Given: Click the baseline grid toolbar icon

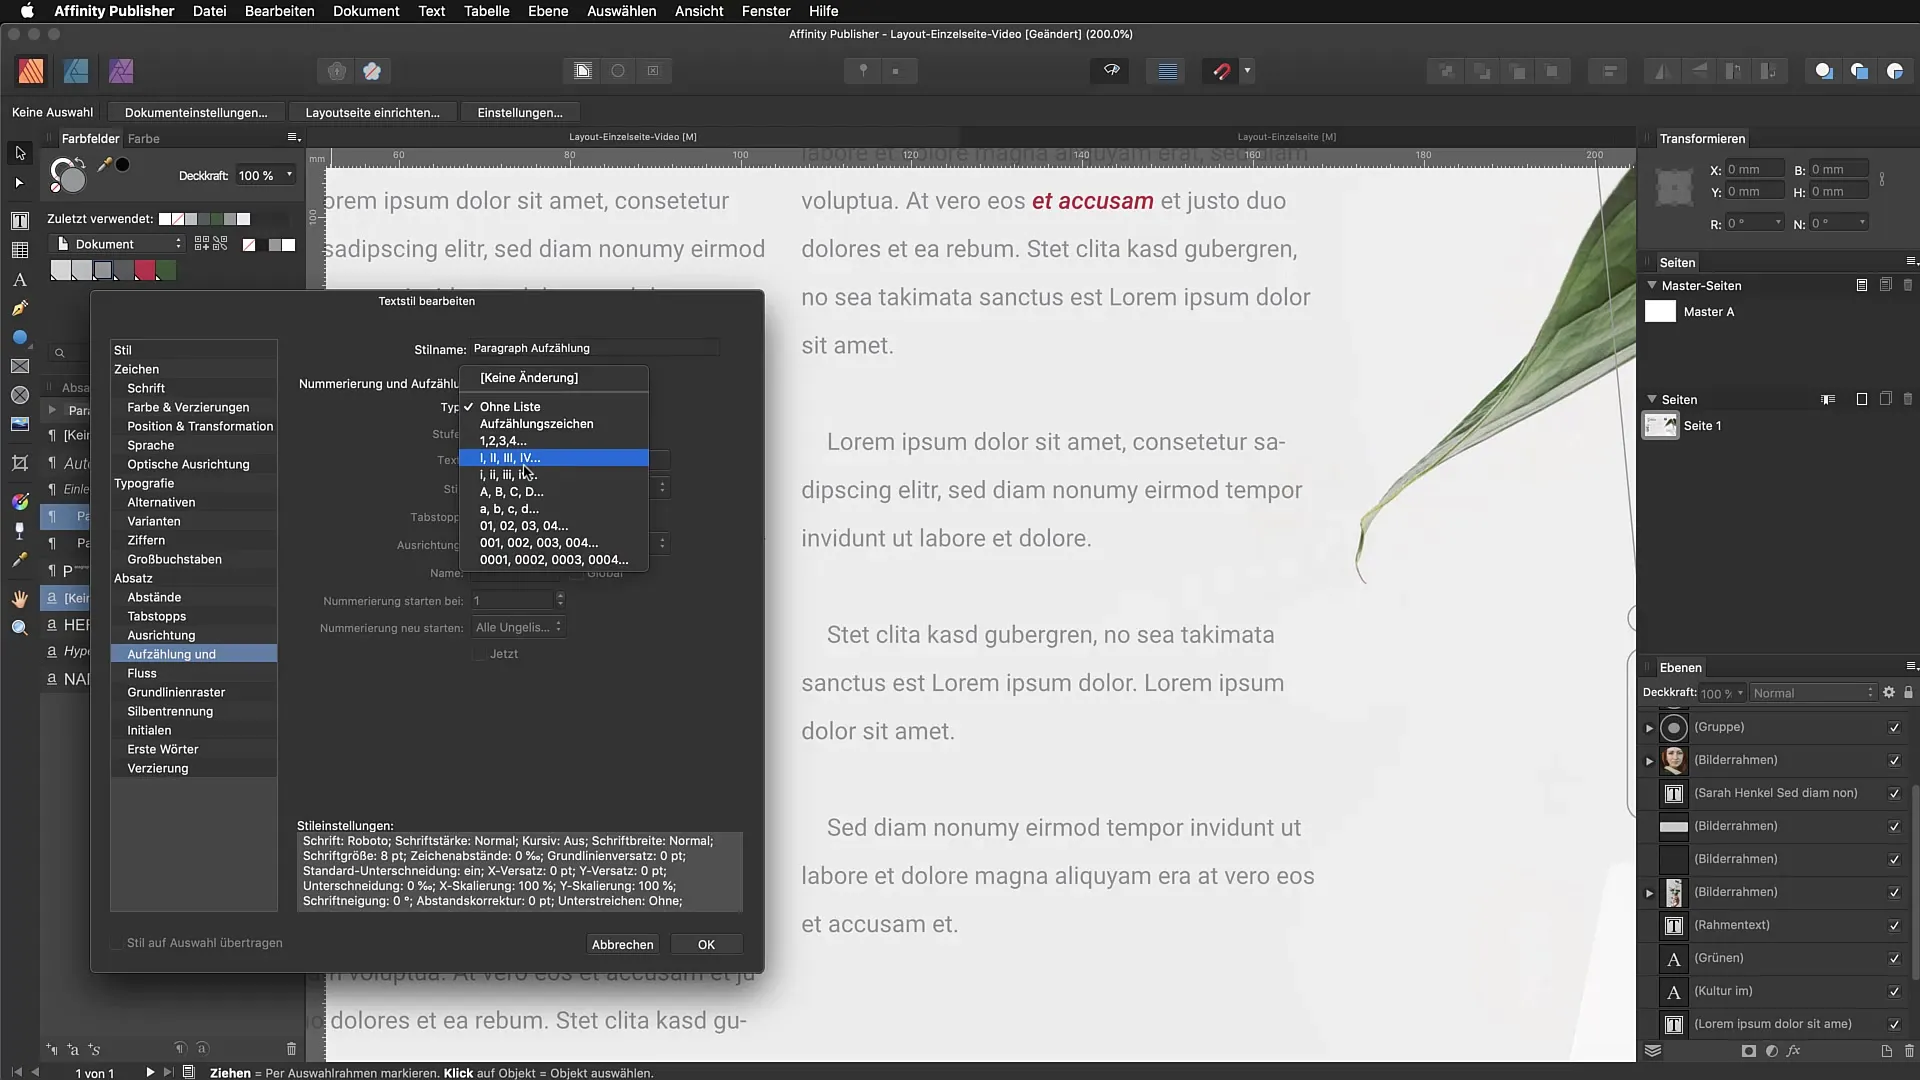Looking at the screenshot, I should point(1167,71).
